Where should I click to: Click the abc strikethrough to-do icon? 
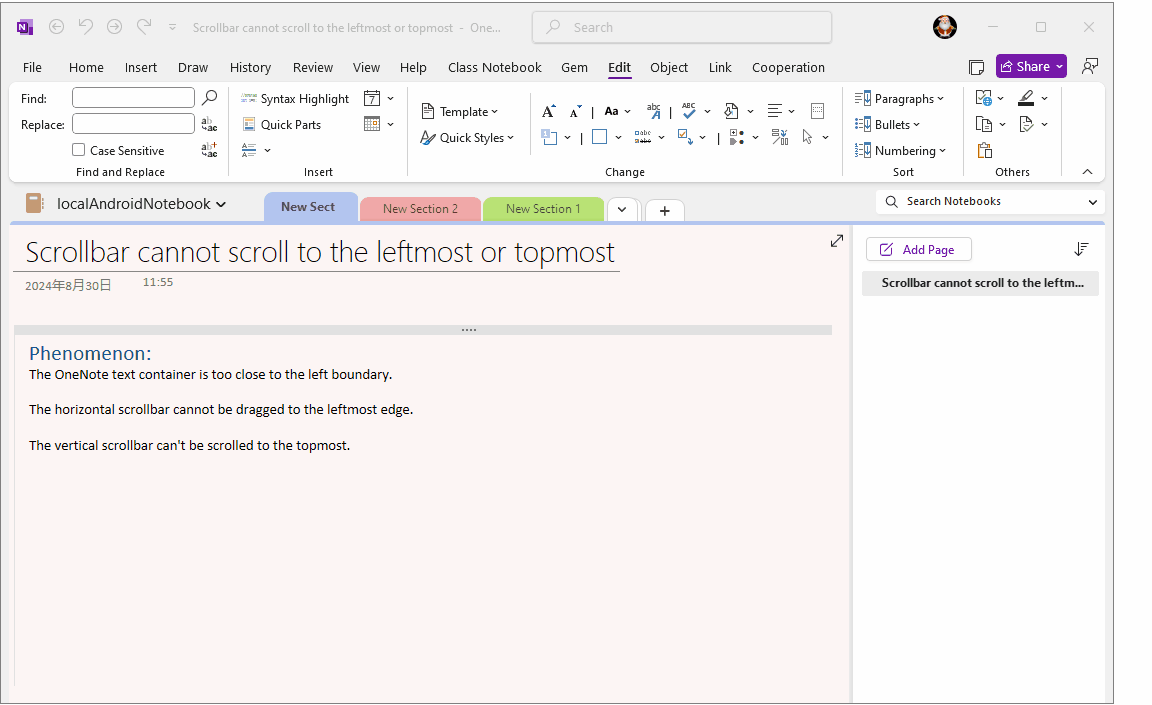coord(643,137)
